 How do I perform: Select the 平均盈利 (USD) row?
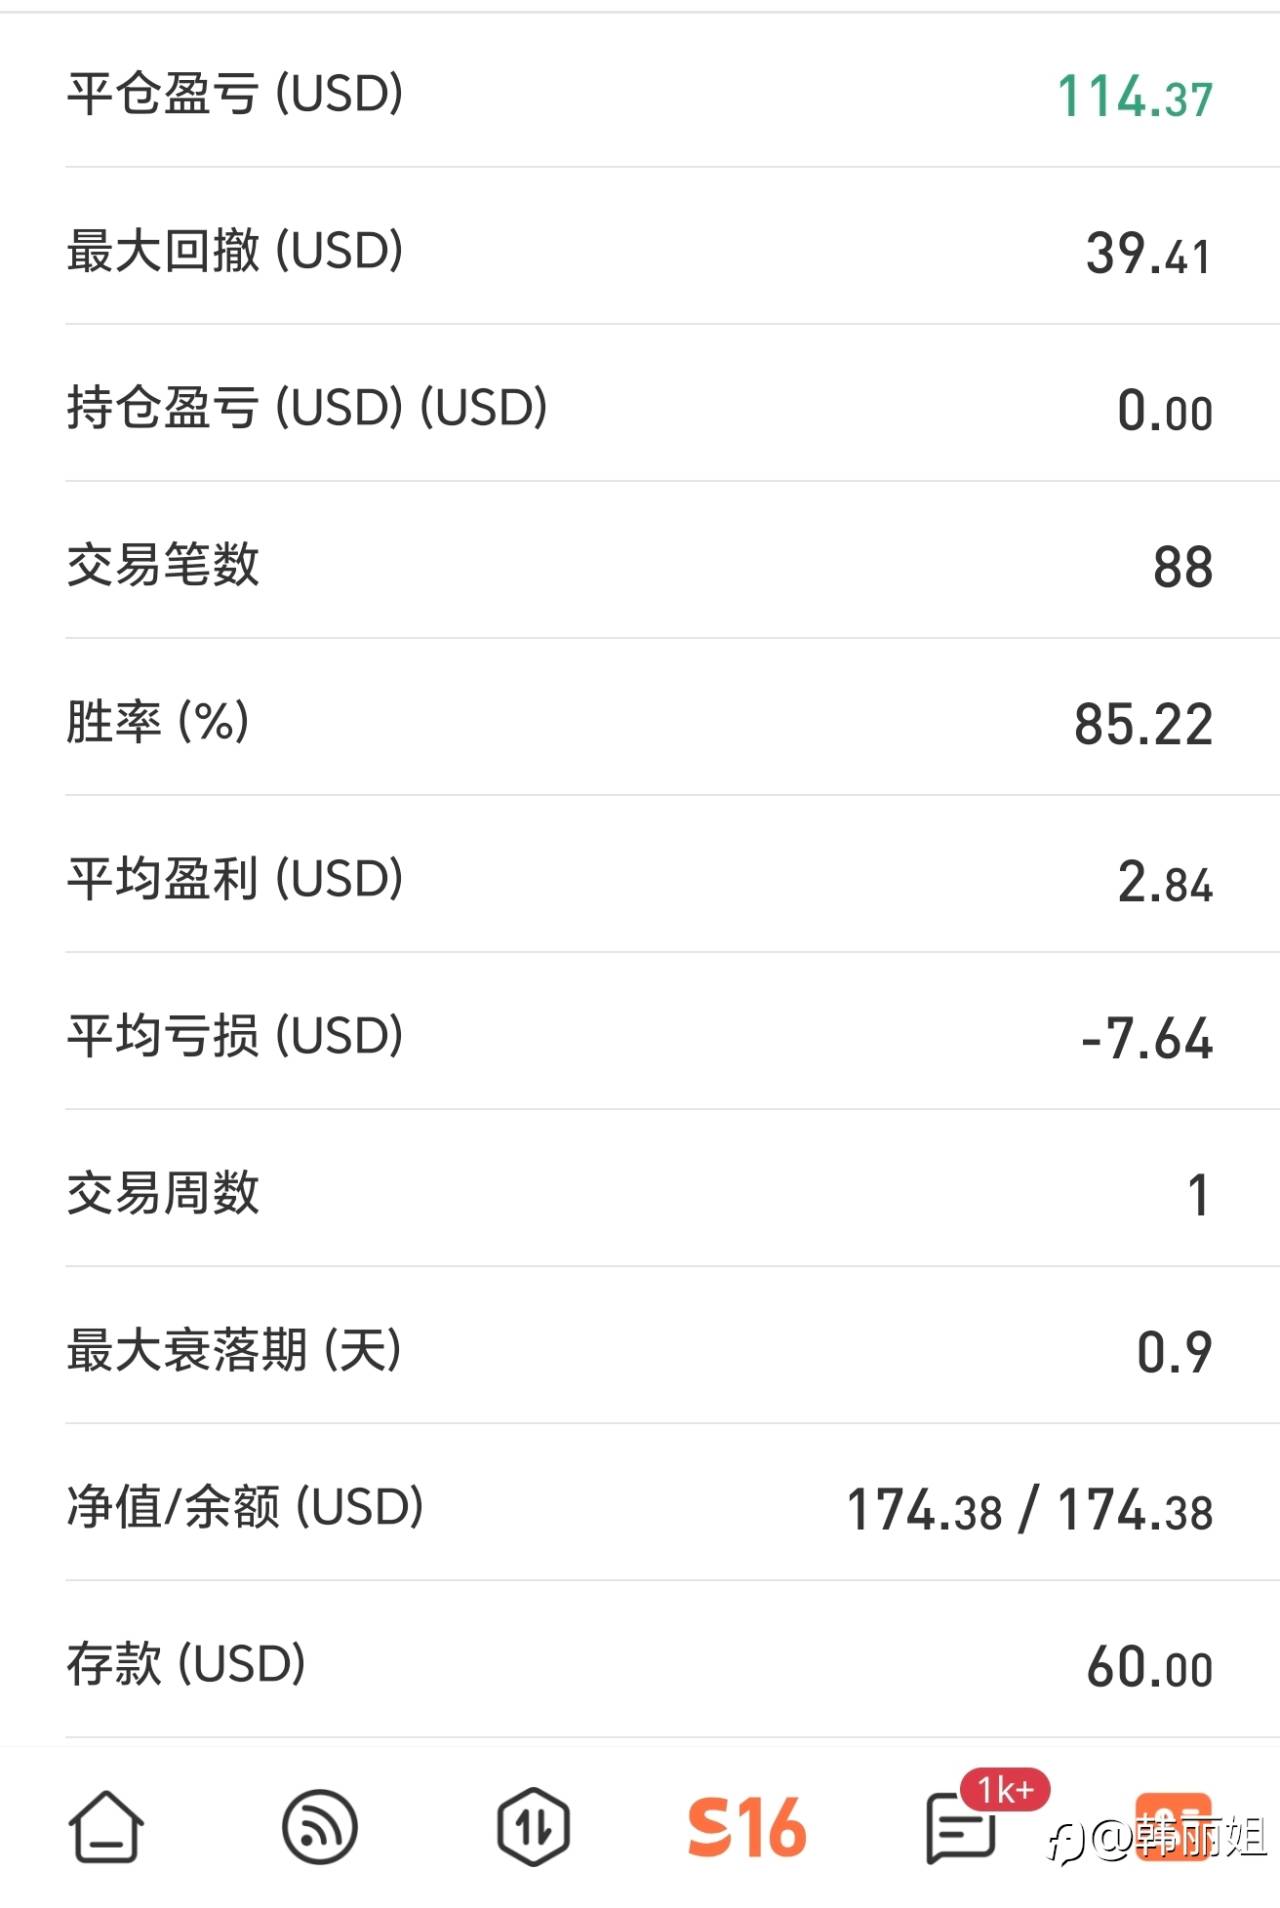[x=640, y=879]
